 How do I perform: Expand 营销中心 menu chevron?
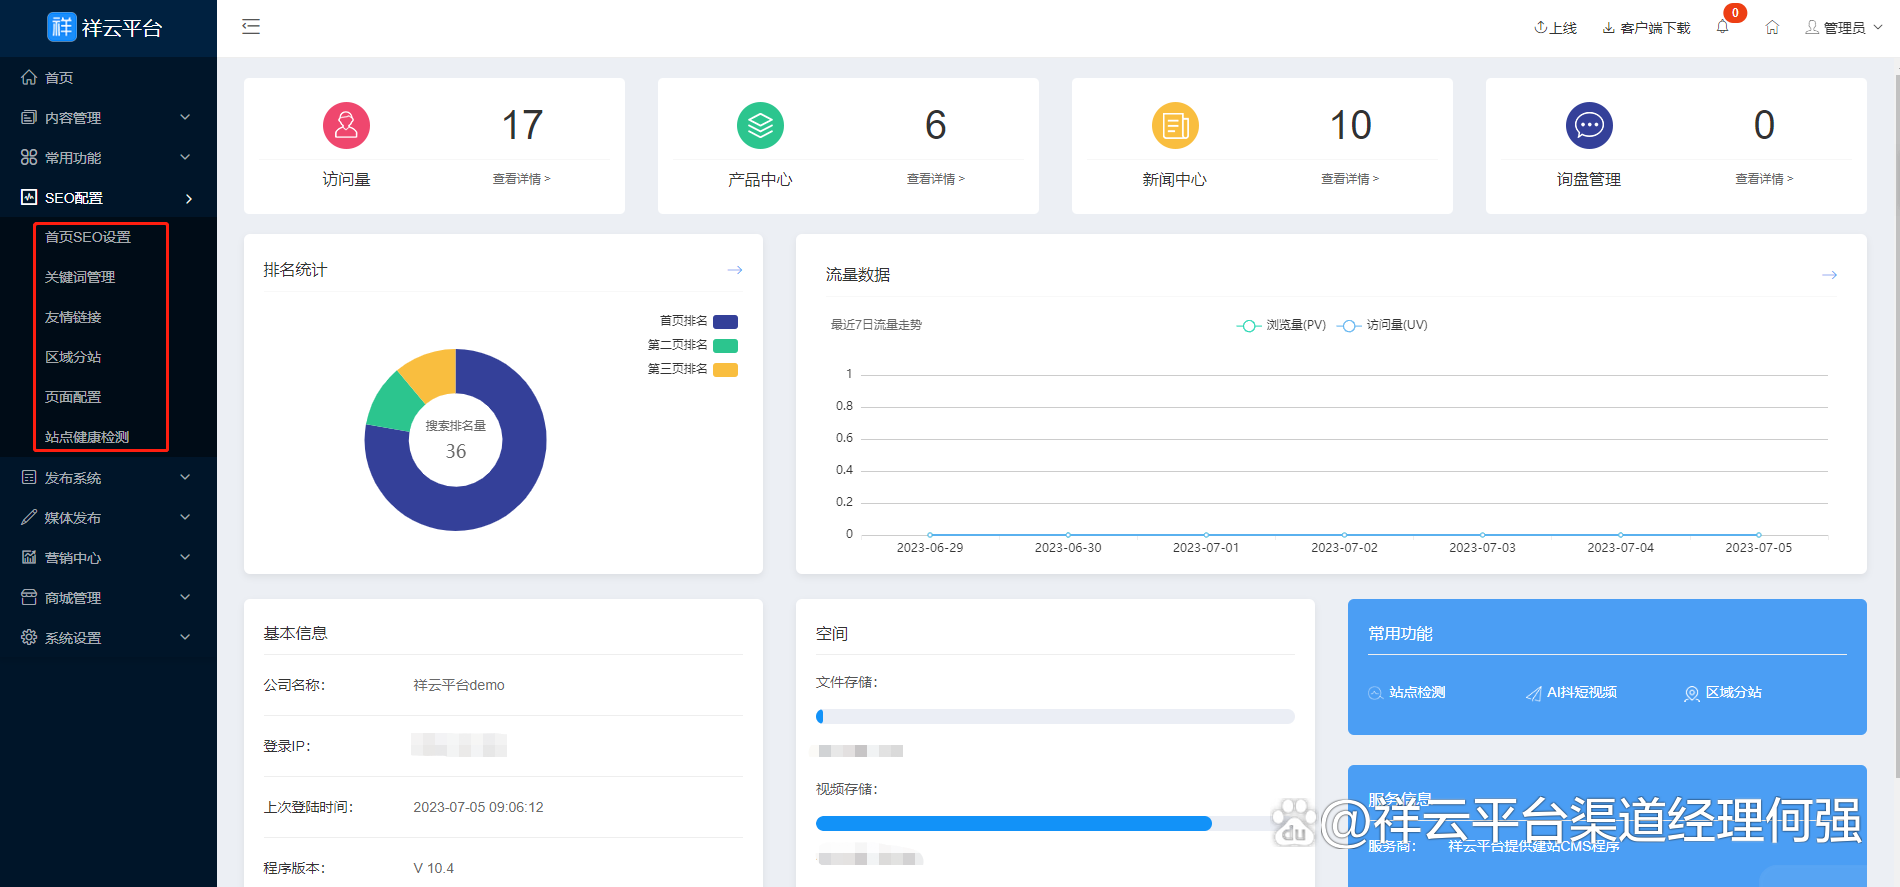[185, 557]
